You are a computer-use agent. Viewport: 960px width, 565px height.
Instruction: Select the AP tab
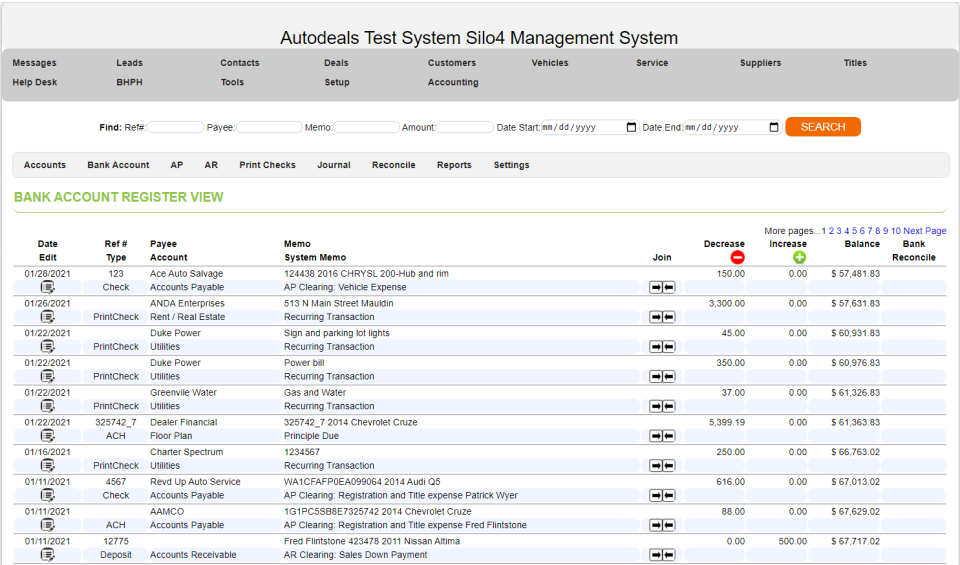coord(177,165)
